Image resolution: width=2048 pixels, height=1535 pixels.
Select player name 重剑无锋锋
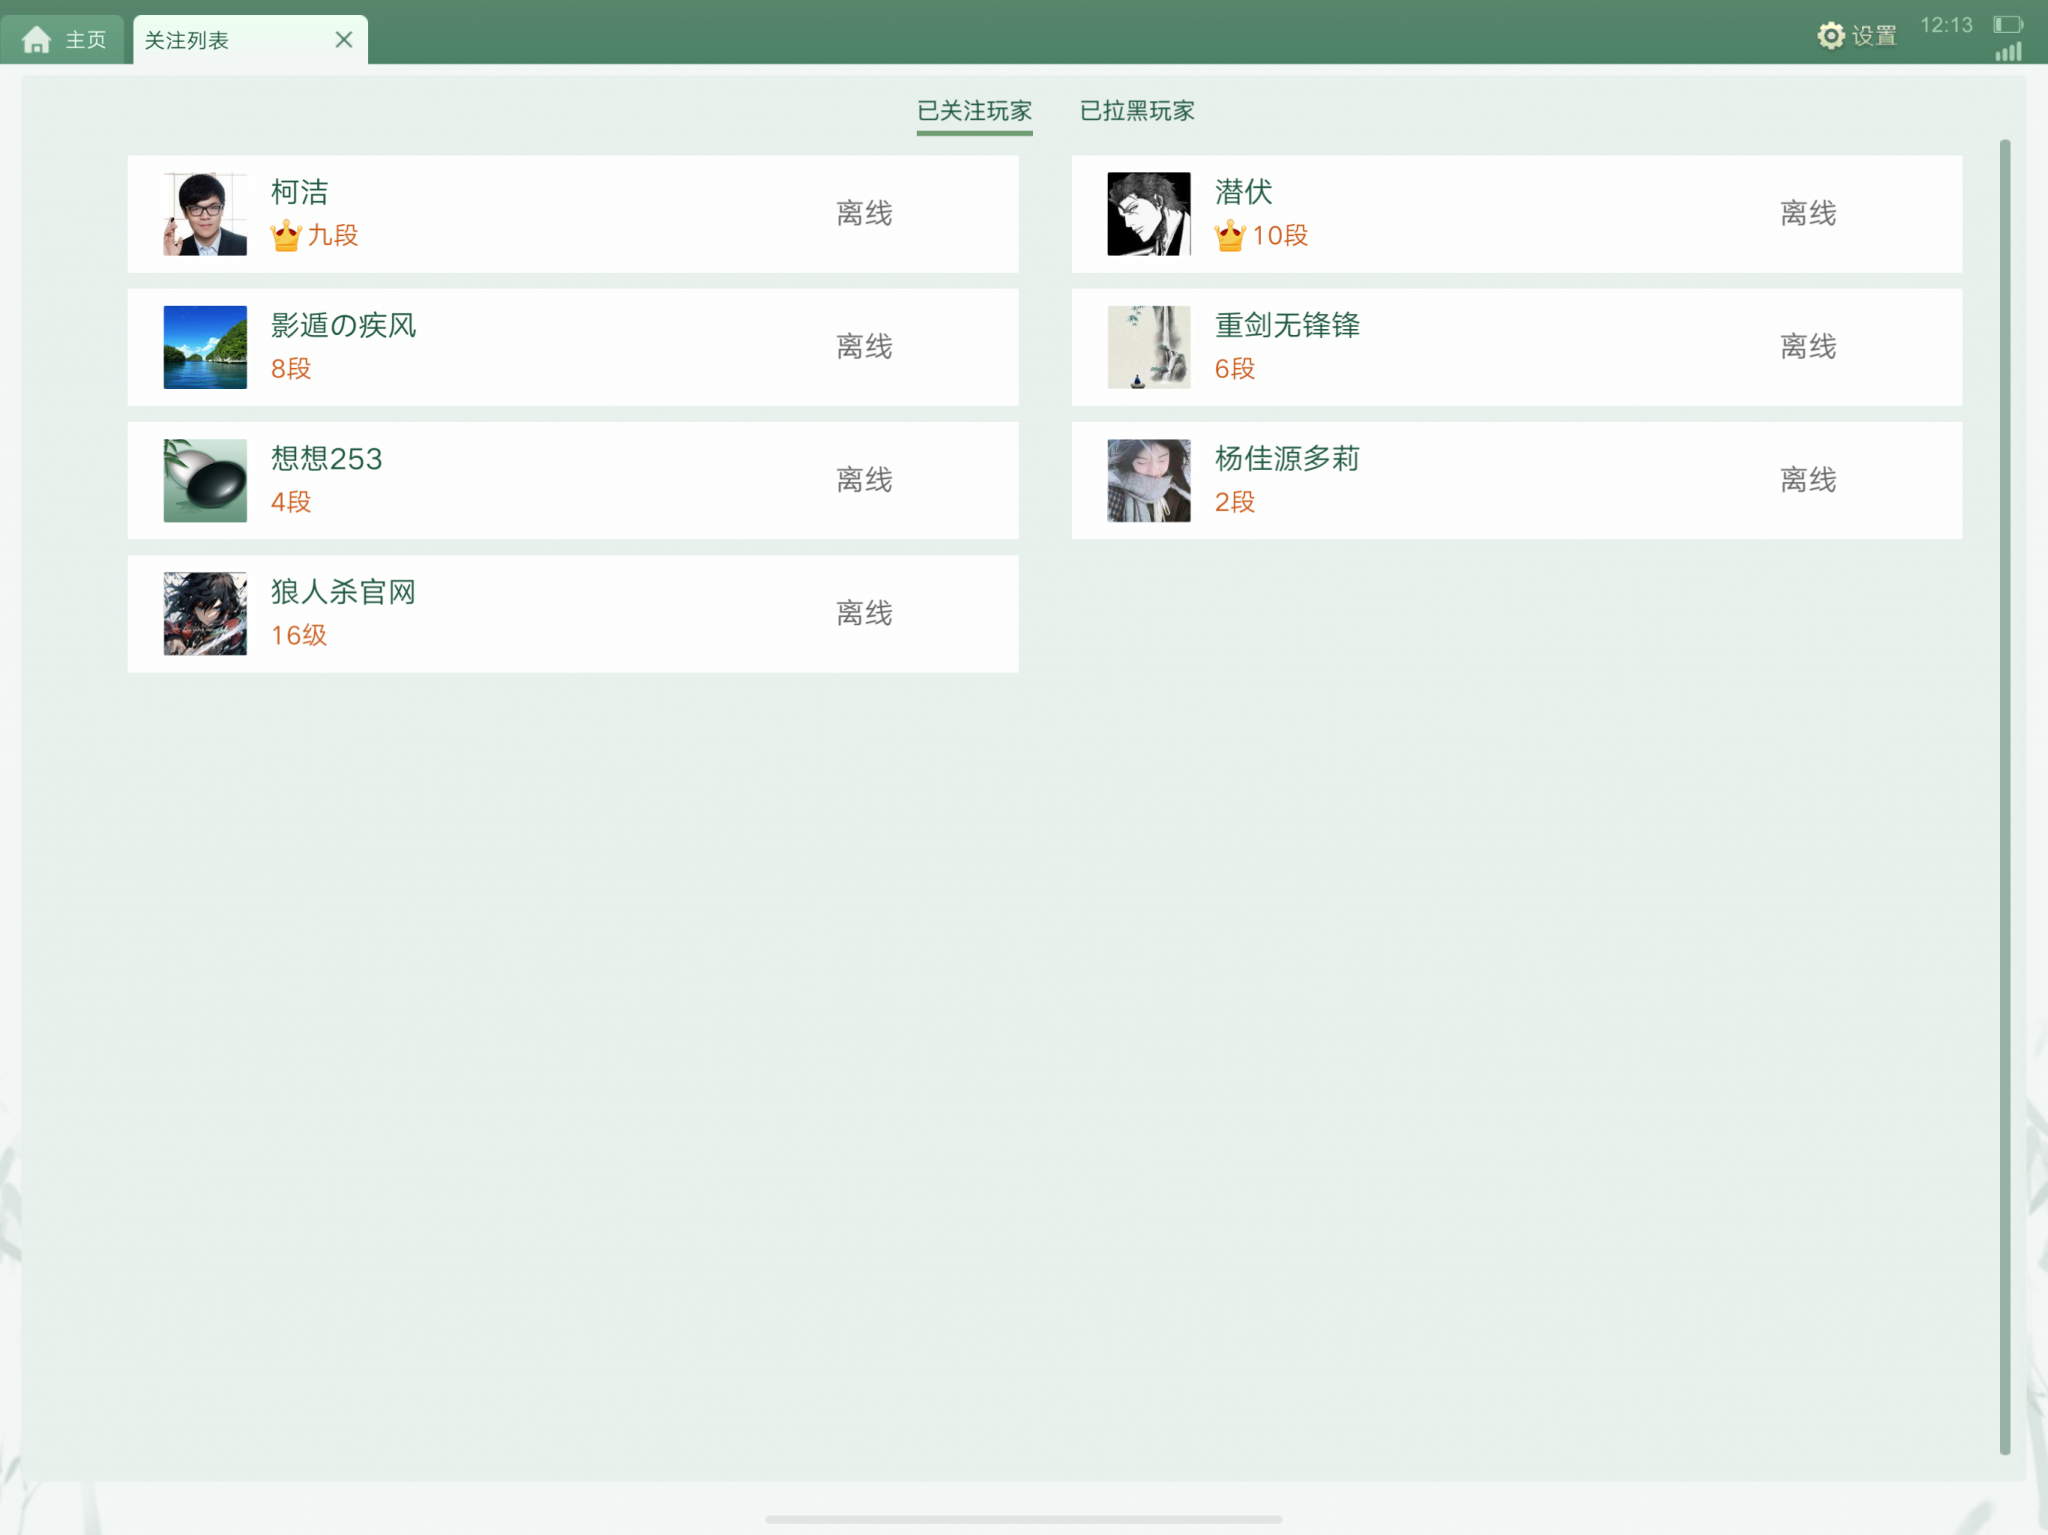coord(1287,325)
